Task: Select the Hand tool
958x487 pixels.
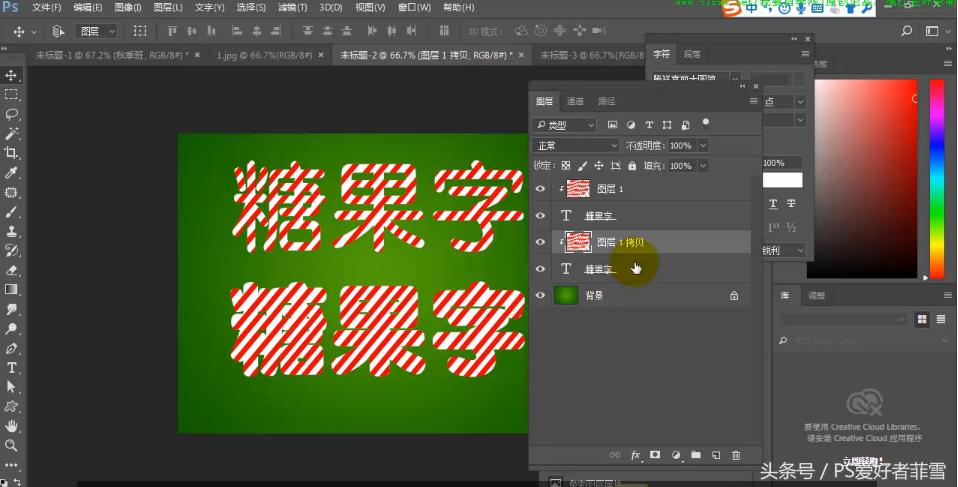Action: click(x=11, y=426)
